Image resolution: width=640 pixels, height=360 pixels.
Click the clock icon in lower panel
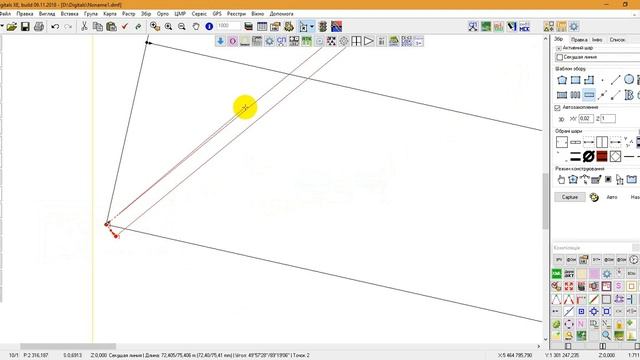633,260
